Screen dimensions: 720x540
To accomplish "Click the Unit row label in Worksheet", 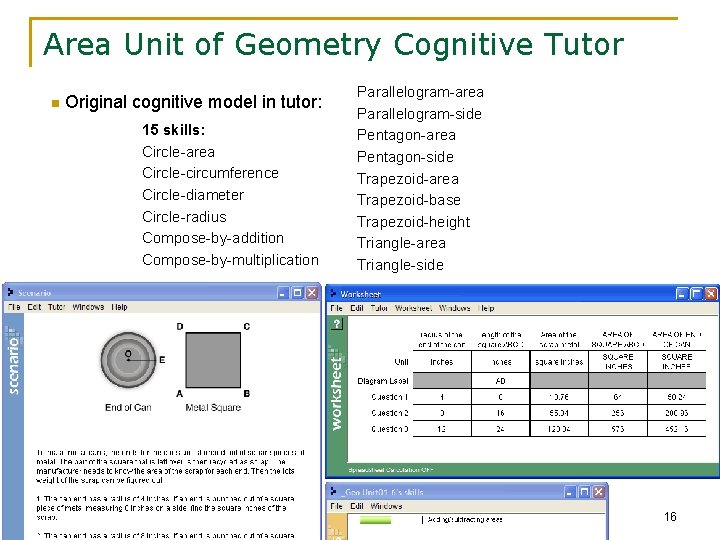I will pyautogui.click(x=401, y=362).
